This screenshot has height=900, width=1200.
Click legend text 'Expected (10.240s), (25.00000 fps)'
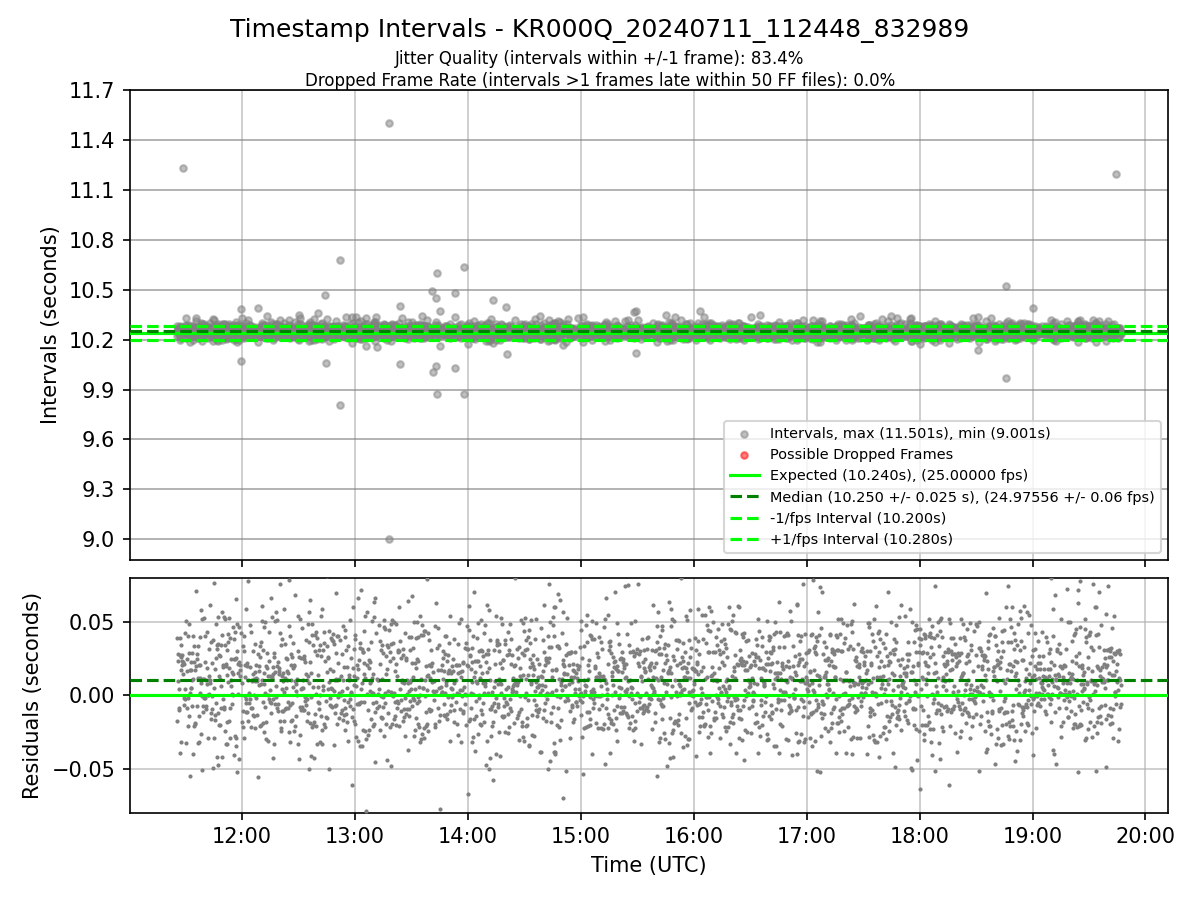pos(899,475)
